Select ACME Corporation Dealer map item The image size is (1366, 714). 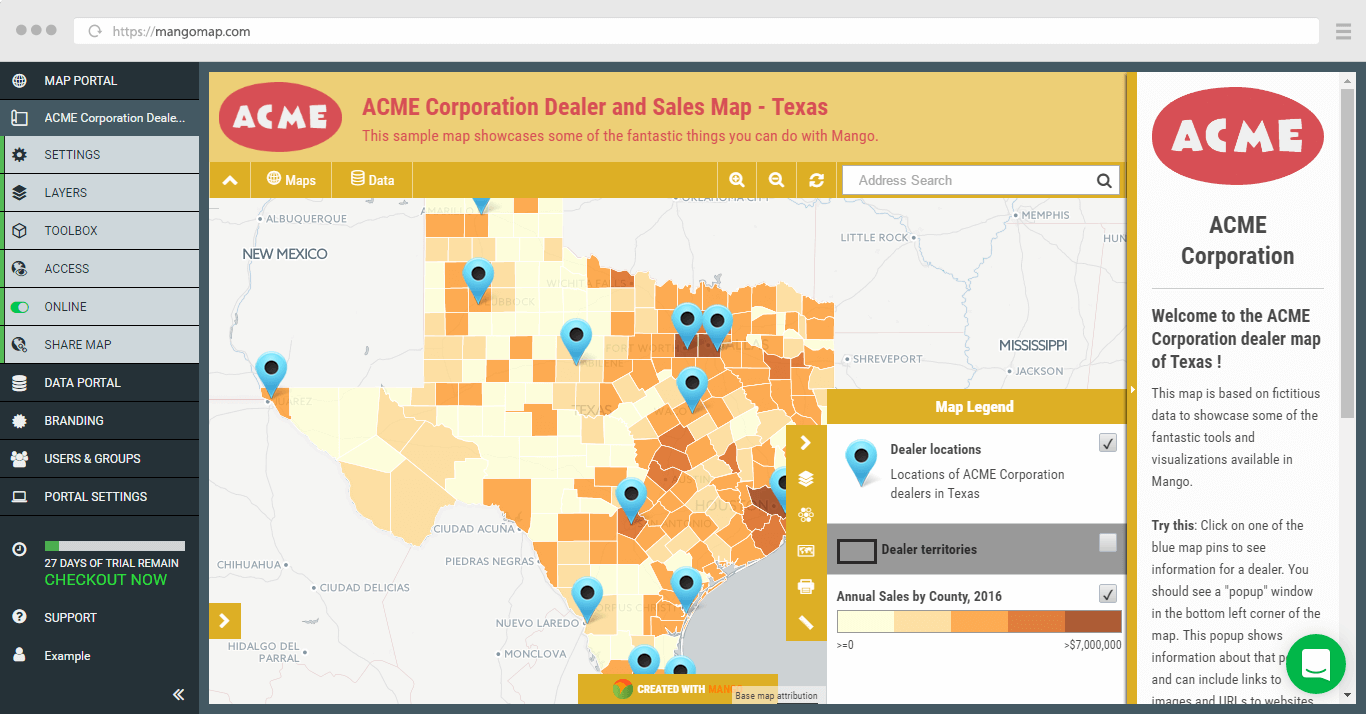[99, 117]
